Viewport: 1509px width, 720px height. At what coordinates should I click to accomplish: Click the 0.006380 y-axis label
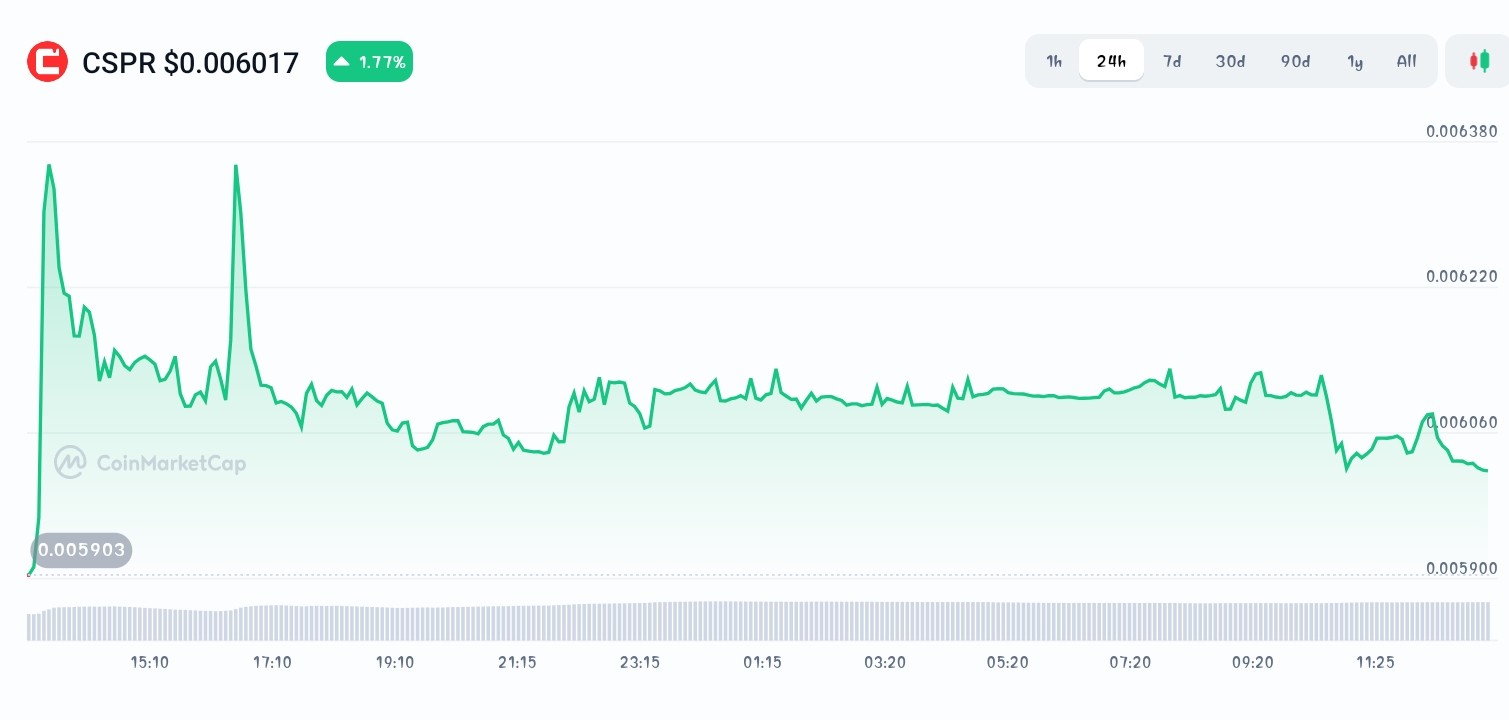(1462, 131)
